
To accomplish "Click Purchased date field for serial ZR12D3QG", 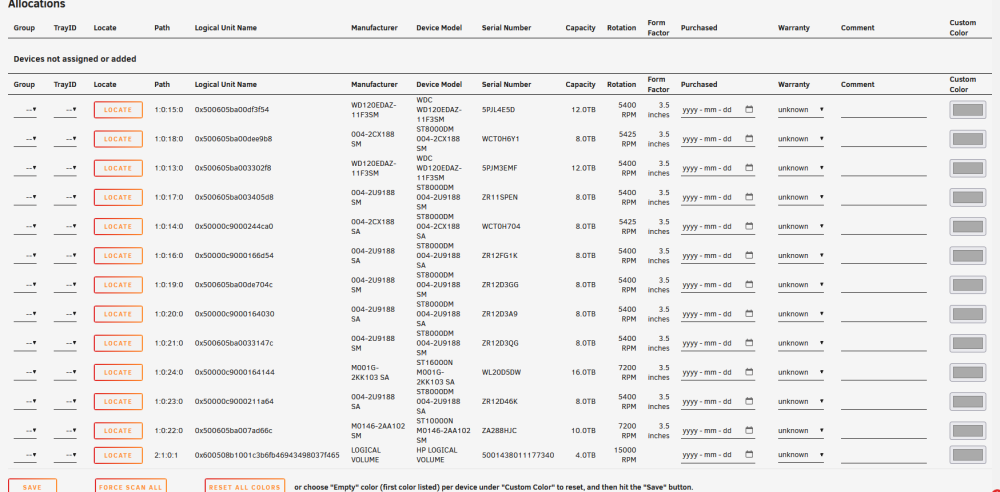I will tap(718, 343).
